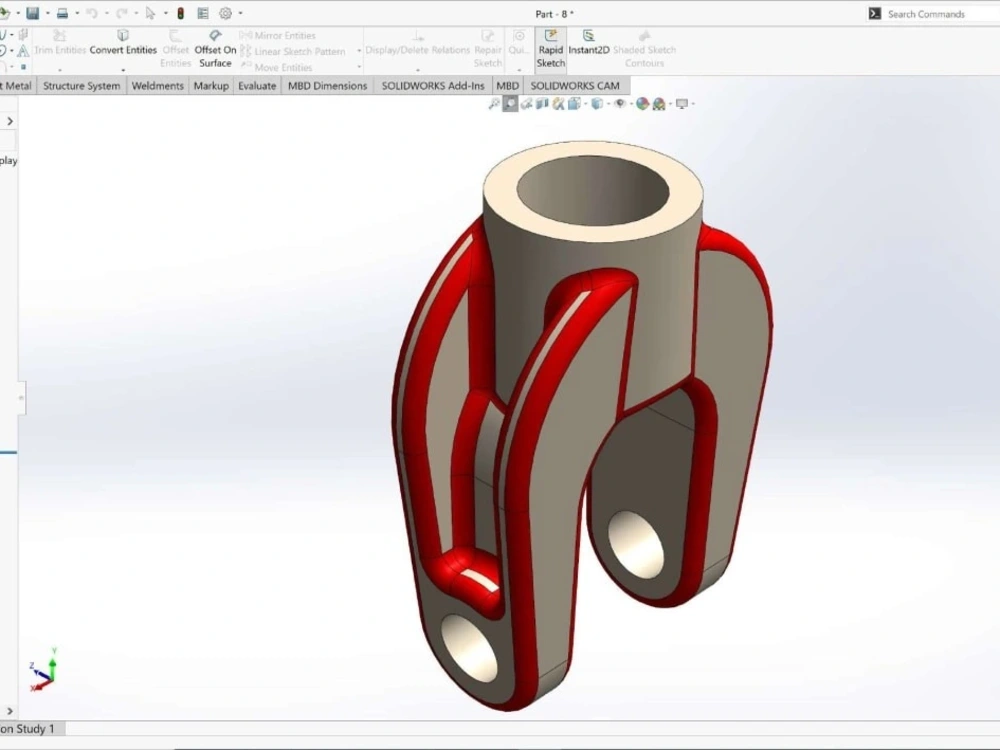Screen dimensions: 1000x750
Task: Click the View Settings monitor icon
Action: point(682,103)
